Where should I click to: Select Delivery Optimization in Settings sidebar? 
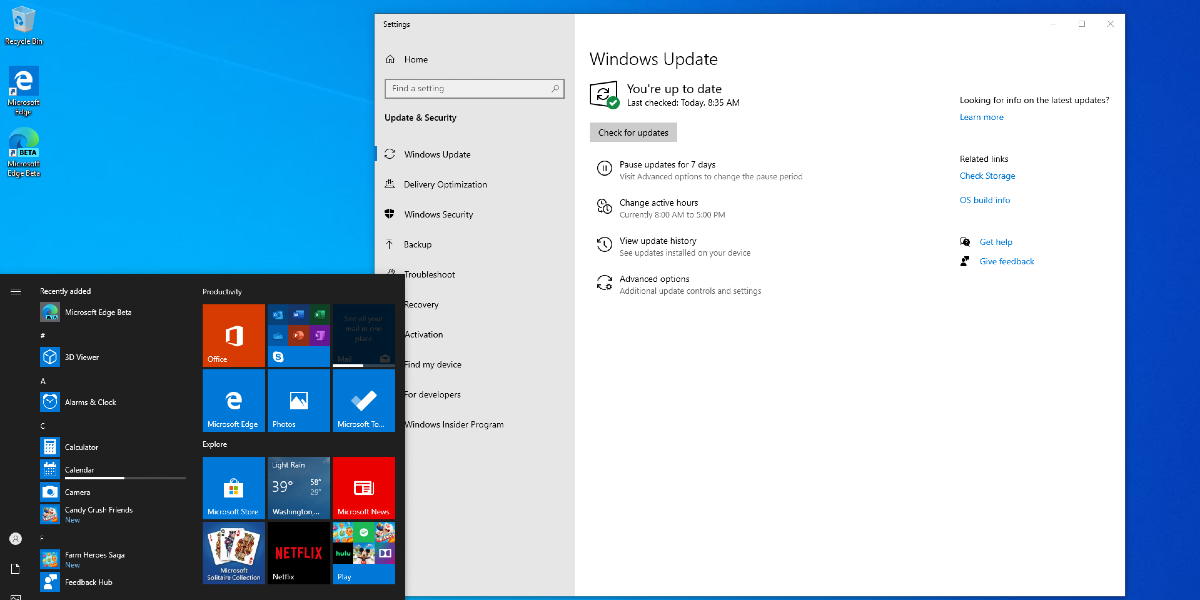click(445, 184)
